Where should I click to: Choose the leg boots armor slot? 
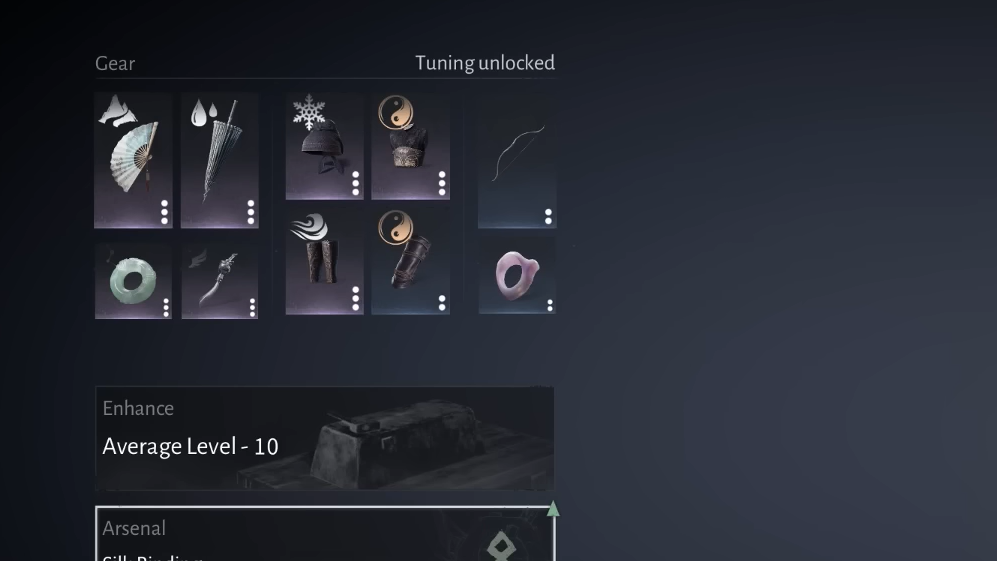[324, 261]
